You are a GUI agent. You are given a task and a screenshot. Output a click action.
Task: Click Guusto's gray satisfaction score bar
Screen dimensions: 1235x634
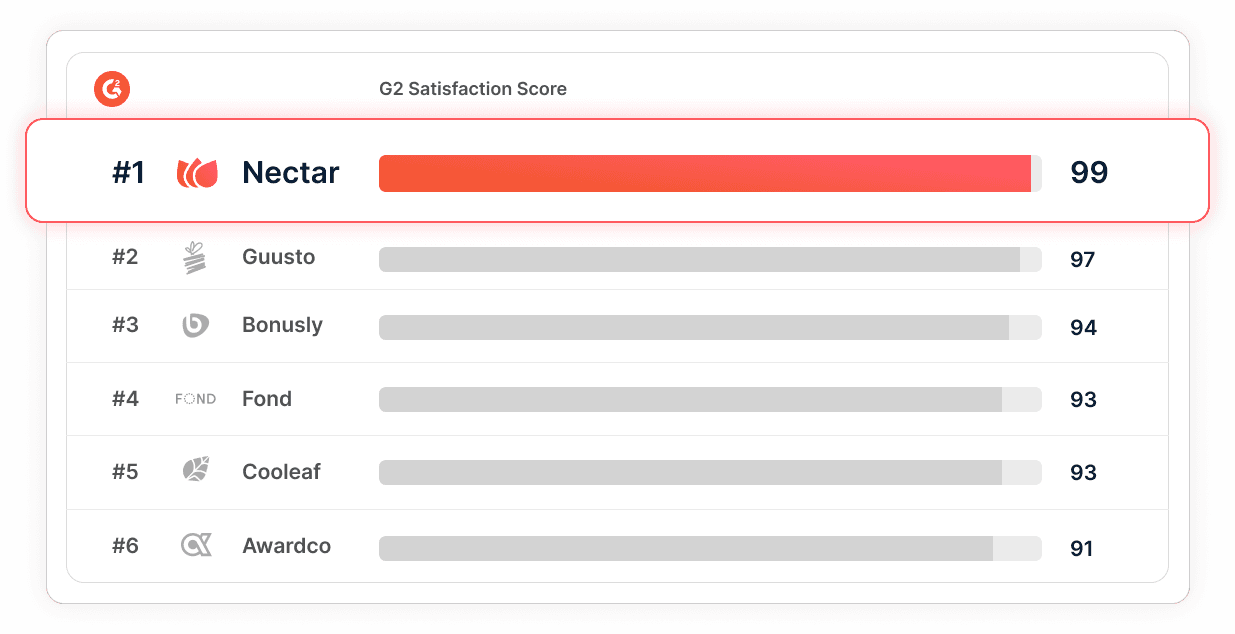point(699,260)
